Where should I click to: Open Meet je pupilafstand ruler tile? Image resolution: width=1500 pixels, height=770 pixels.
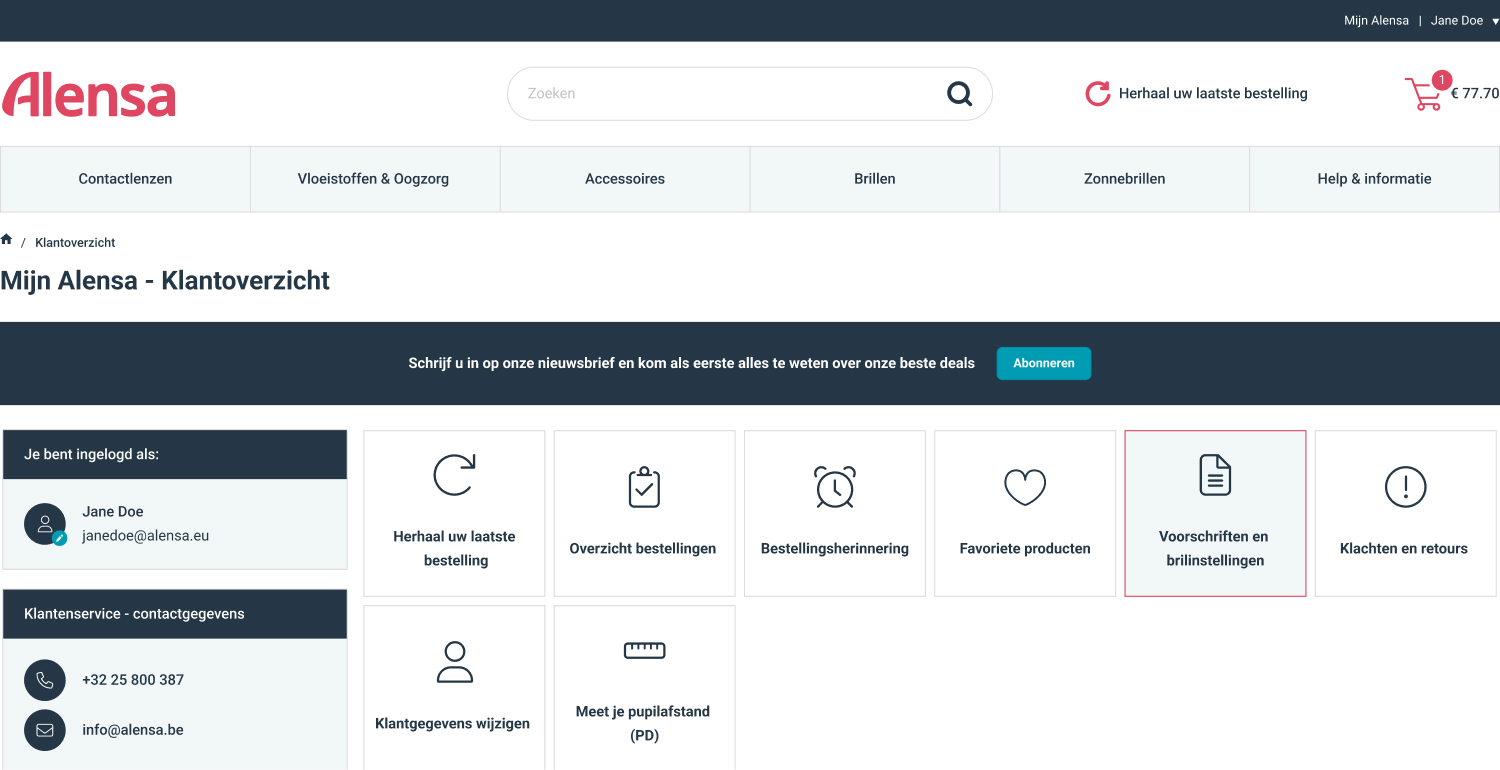tap(644, 688)
